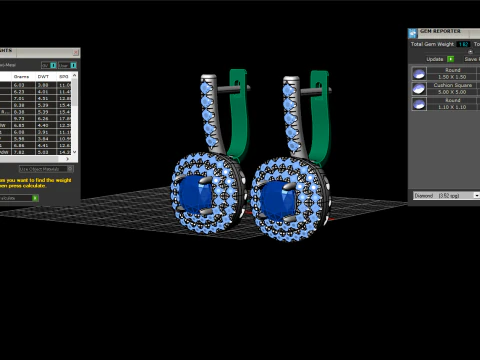Click the left earring's blue center stone
The height and width of the screenshot is (360, 480).
click(195, 195)
